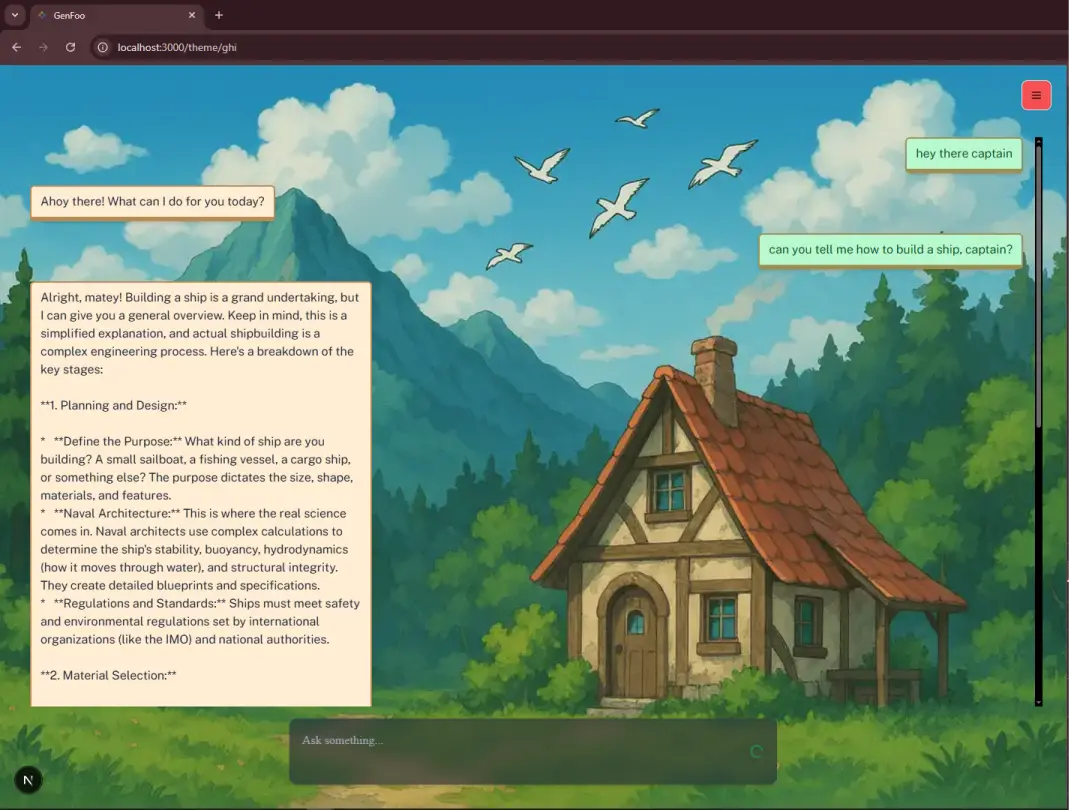Reload the GenFoo page
1069x810 pixels.
(70, 46)
